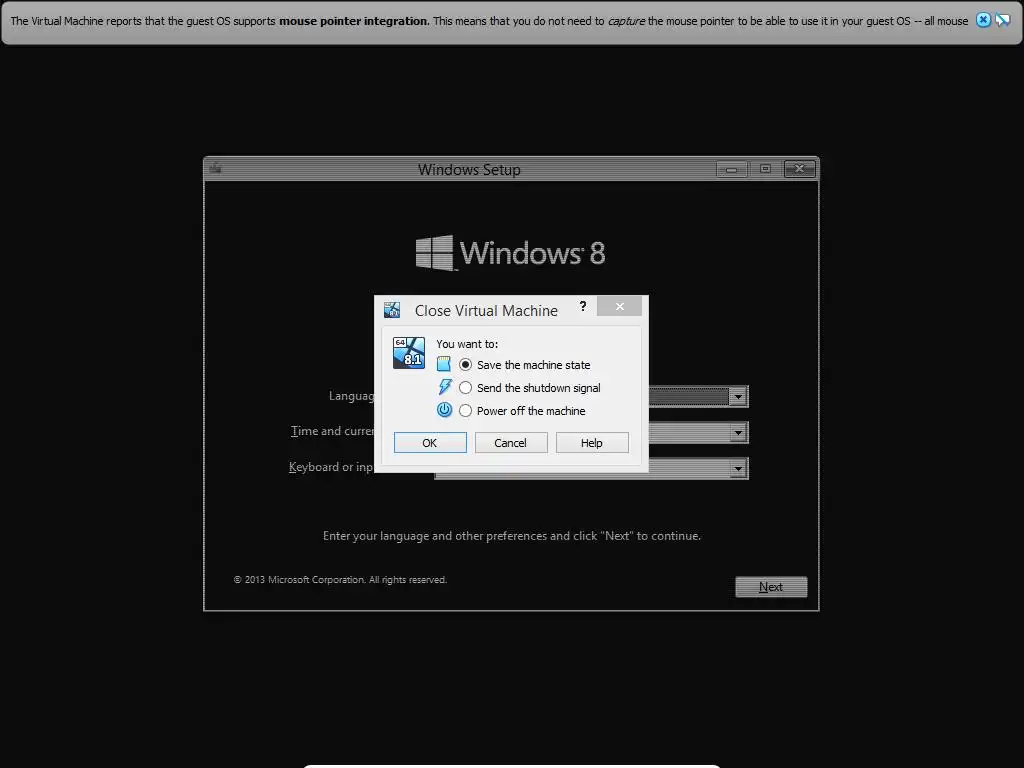Click the Microsoft copyright notice text
The image size is (1024, 768).
[340, 580]
